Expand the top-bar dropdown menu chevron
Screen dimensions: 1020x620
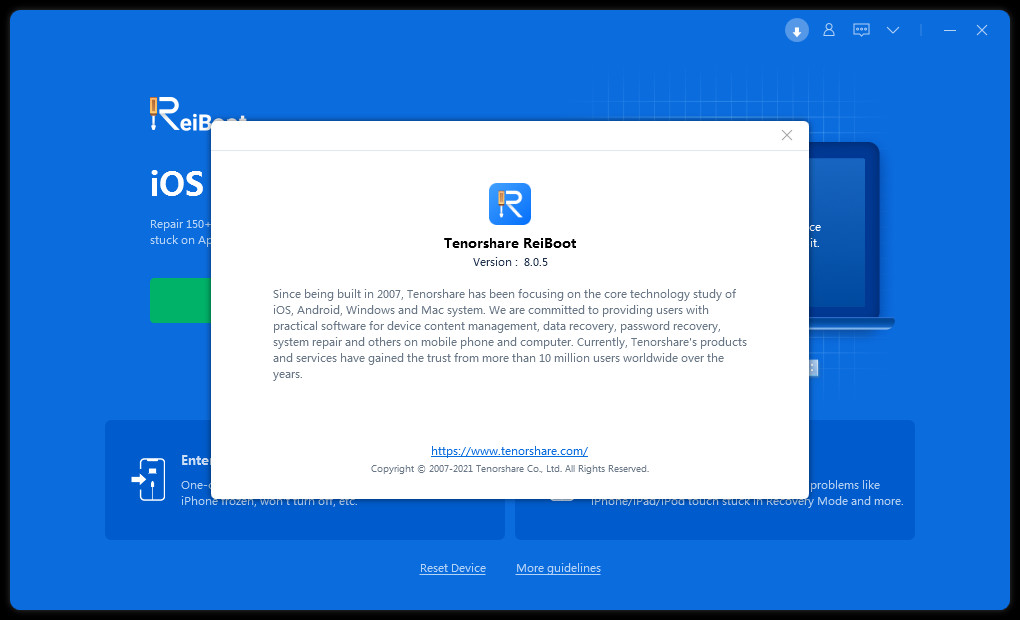tap(893, 30)
